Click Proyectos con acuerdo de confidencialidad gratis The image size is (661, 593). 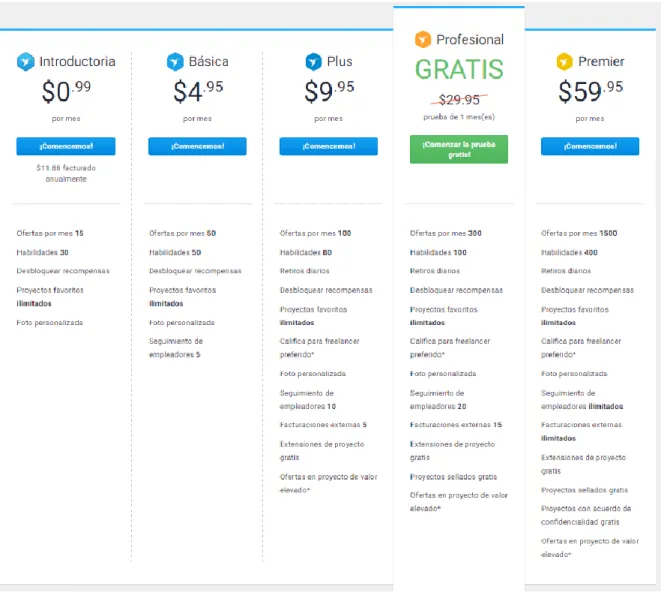(586, 515)
